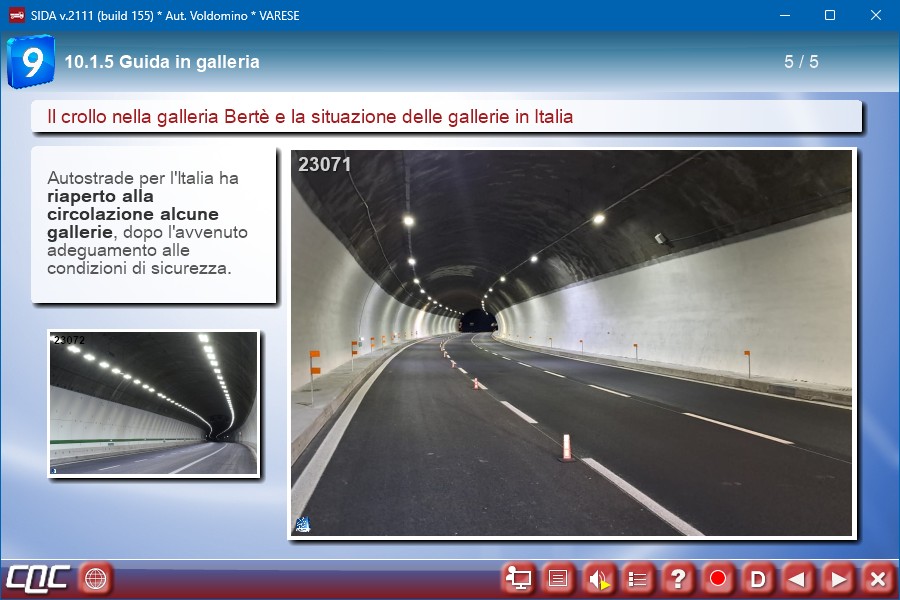Go to previous slide with left arrow
The width and height of the screenshot is (900, 600).
click(x=798, y=578)
